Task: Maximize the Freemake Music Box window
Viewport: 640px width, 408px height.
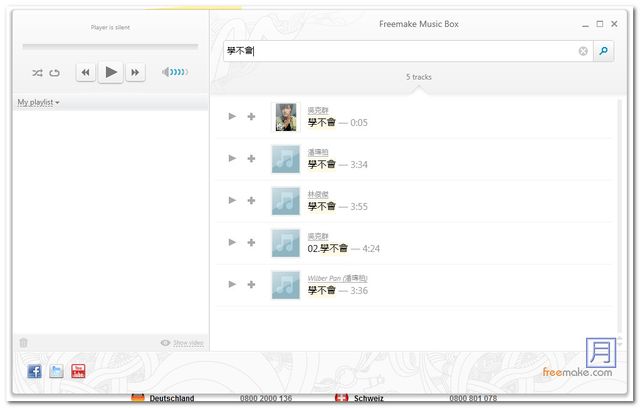Action: (600, 24)
